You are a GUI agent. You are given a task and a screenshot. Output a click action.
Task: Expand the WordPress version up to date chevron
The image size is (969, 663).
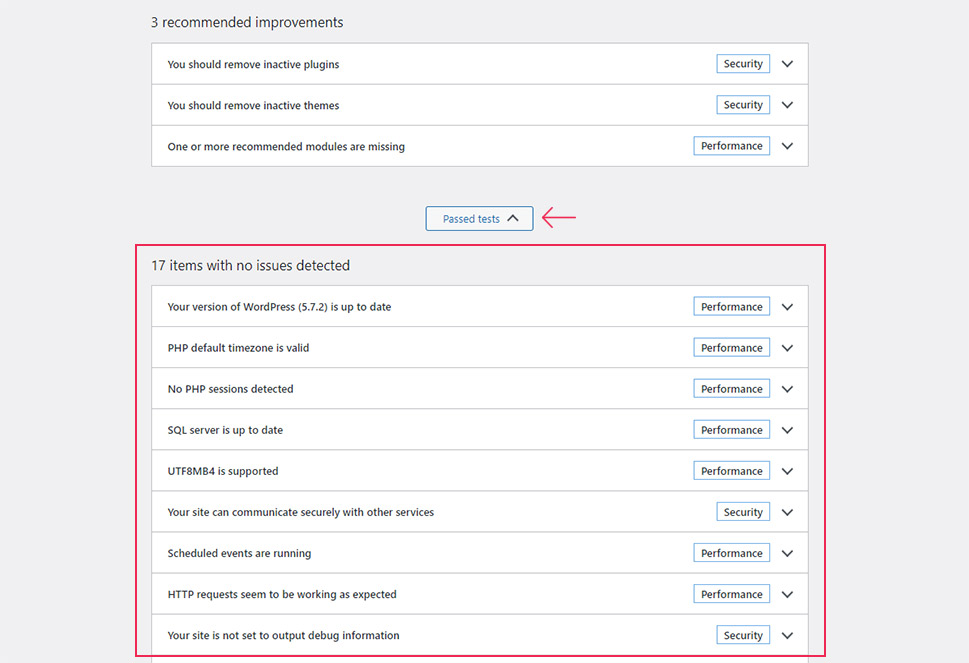787,307
